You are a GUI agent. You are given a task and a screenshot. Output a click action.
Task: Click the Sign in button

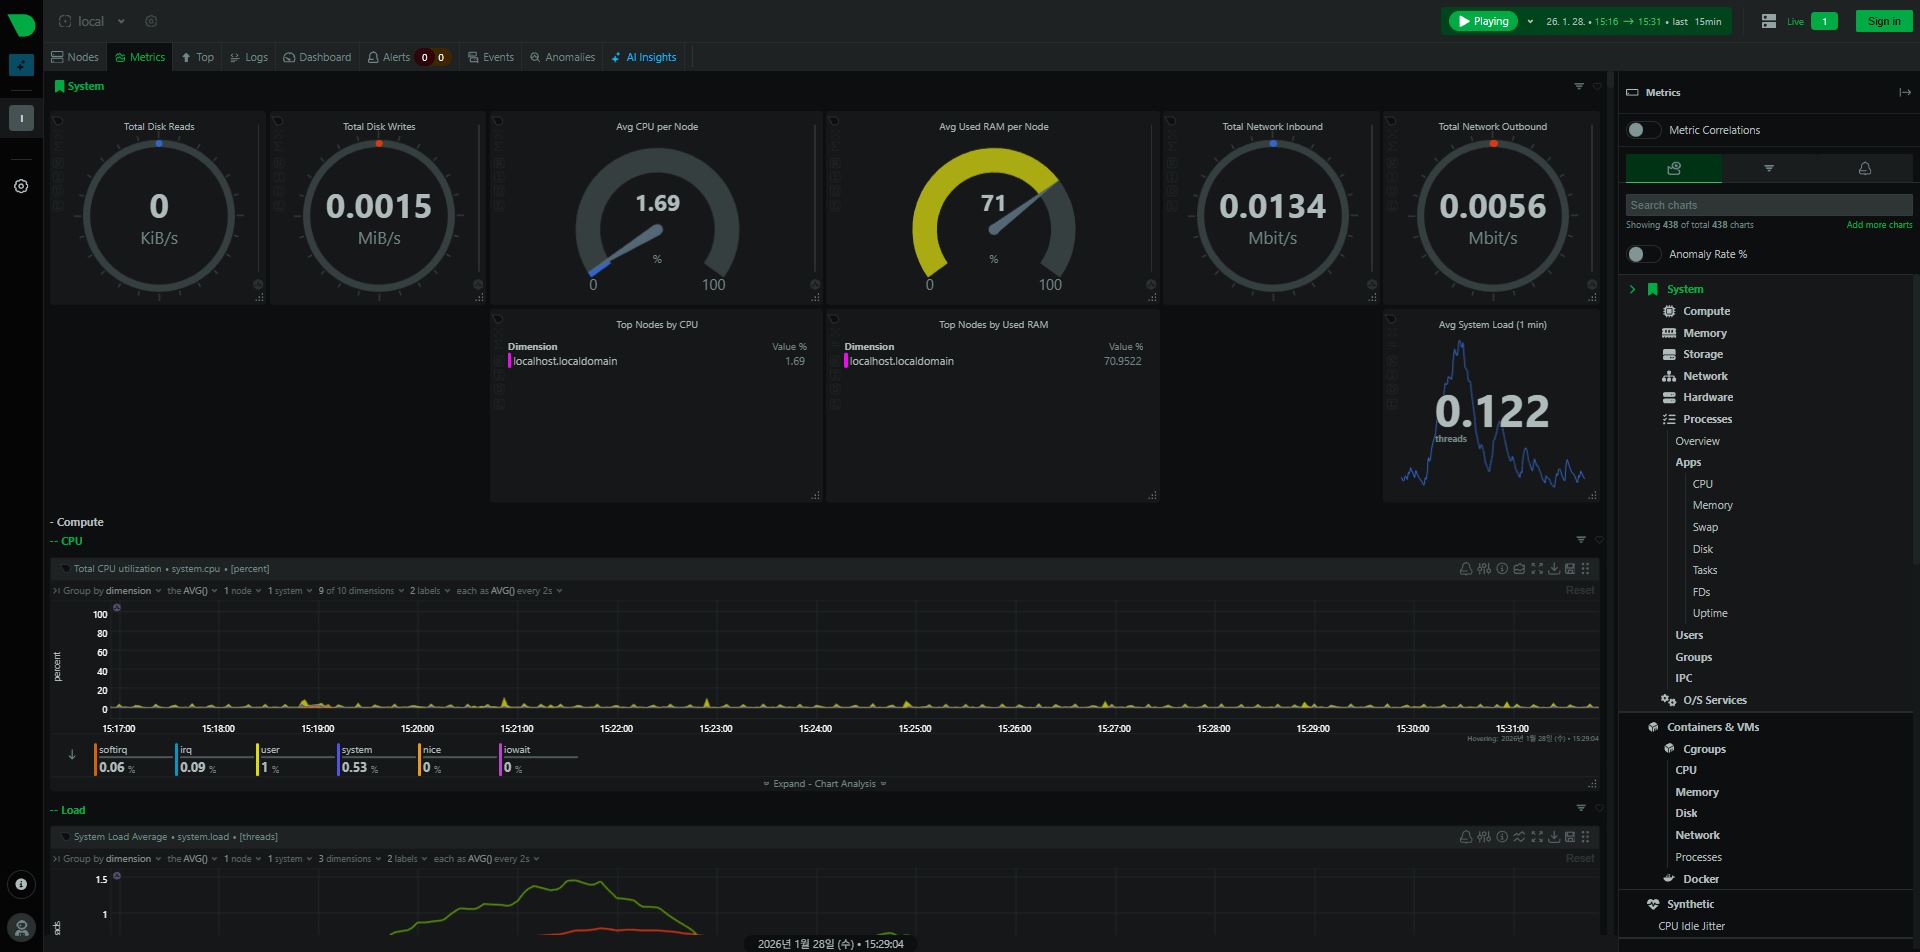pos(1883,21)
